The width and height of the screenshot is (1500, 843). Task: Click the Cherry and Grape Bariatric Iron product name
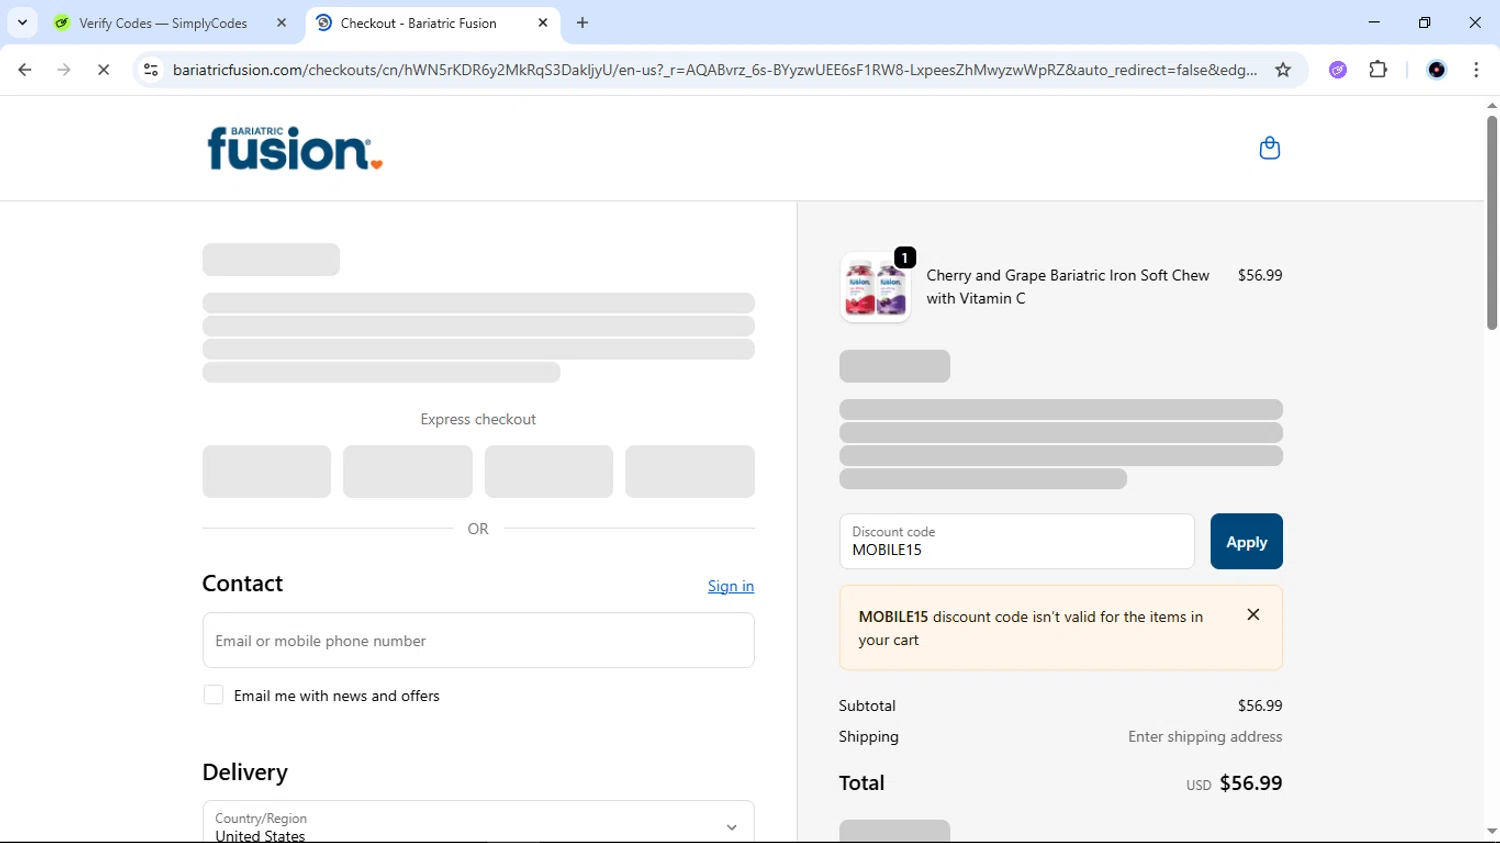[x=1068, y=287]
